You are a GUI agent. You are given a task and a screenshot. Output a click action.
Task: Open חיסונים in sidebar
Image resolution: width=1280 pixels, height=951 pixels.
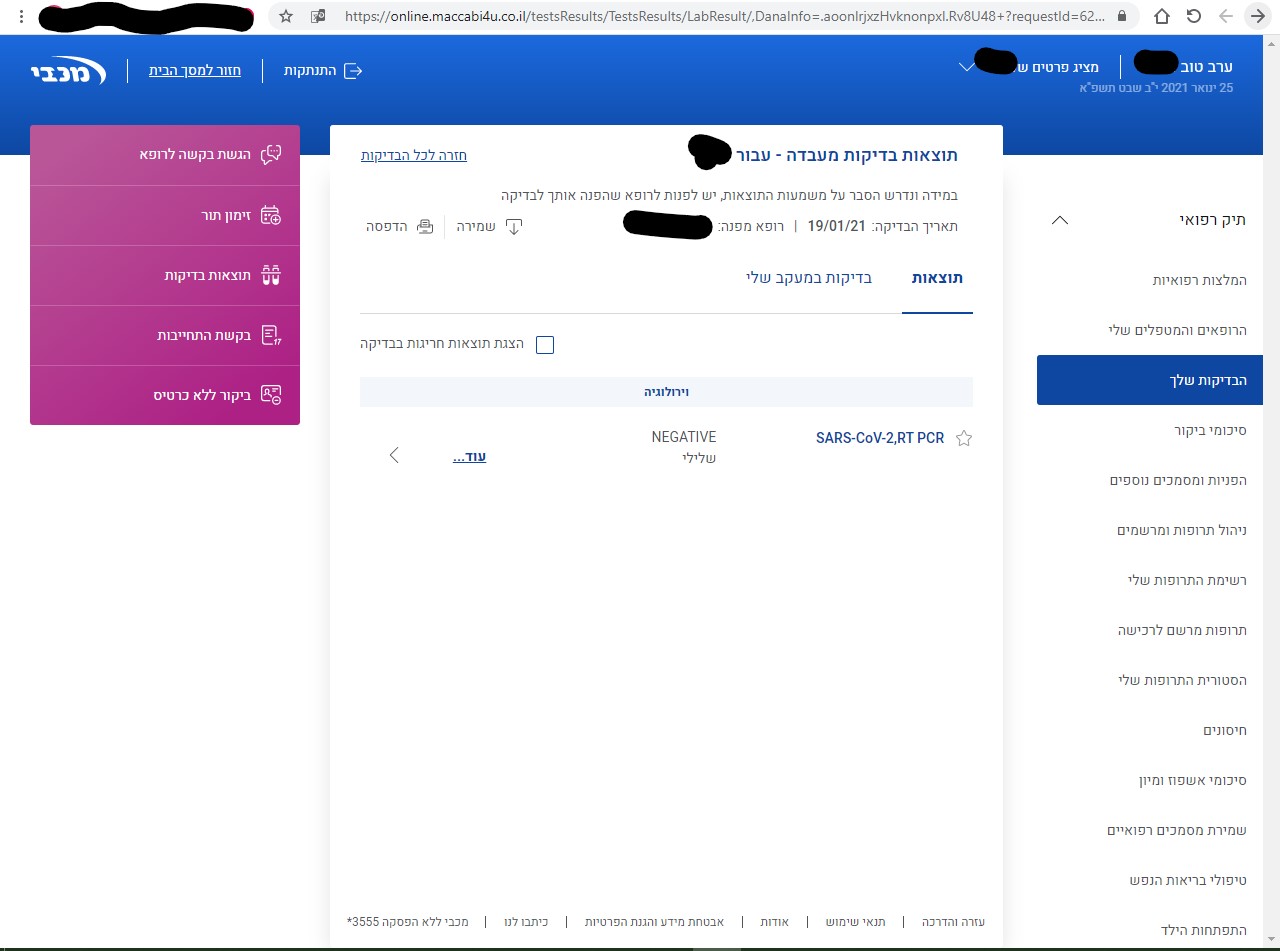[1225, 730]
